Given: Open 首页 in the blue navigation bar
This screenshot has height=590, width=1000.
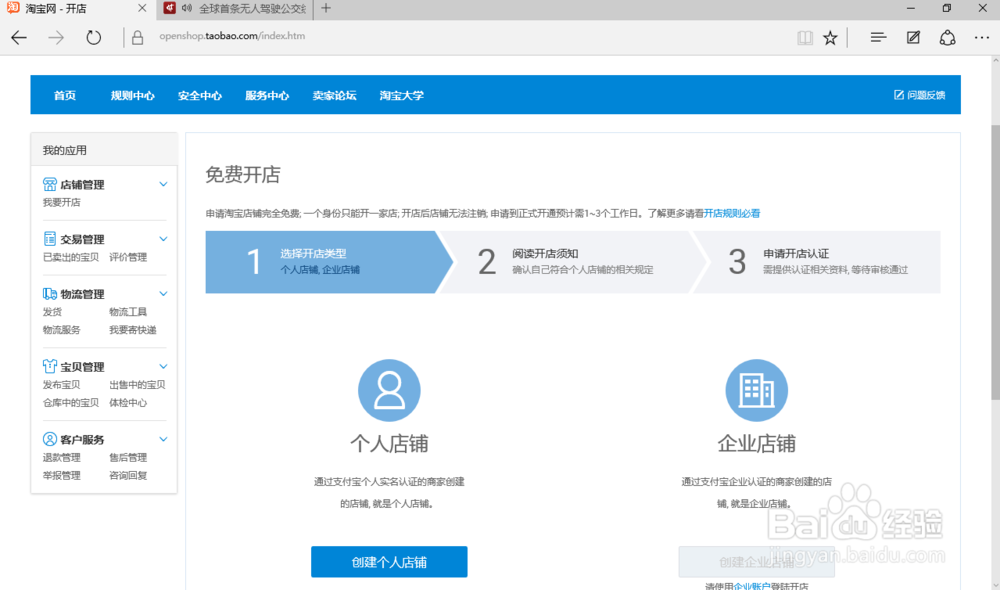Looking at the screenshot, I should click(x=64, y=96).
